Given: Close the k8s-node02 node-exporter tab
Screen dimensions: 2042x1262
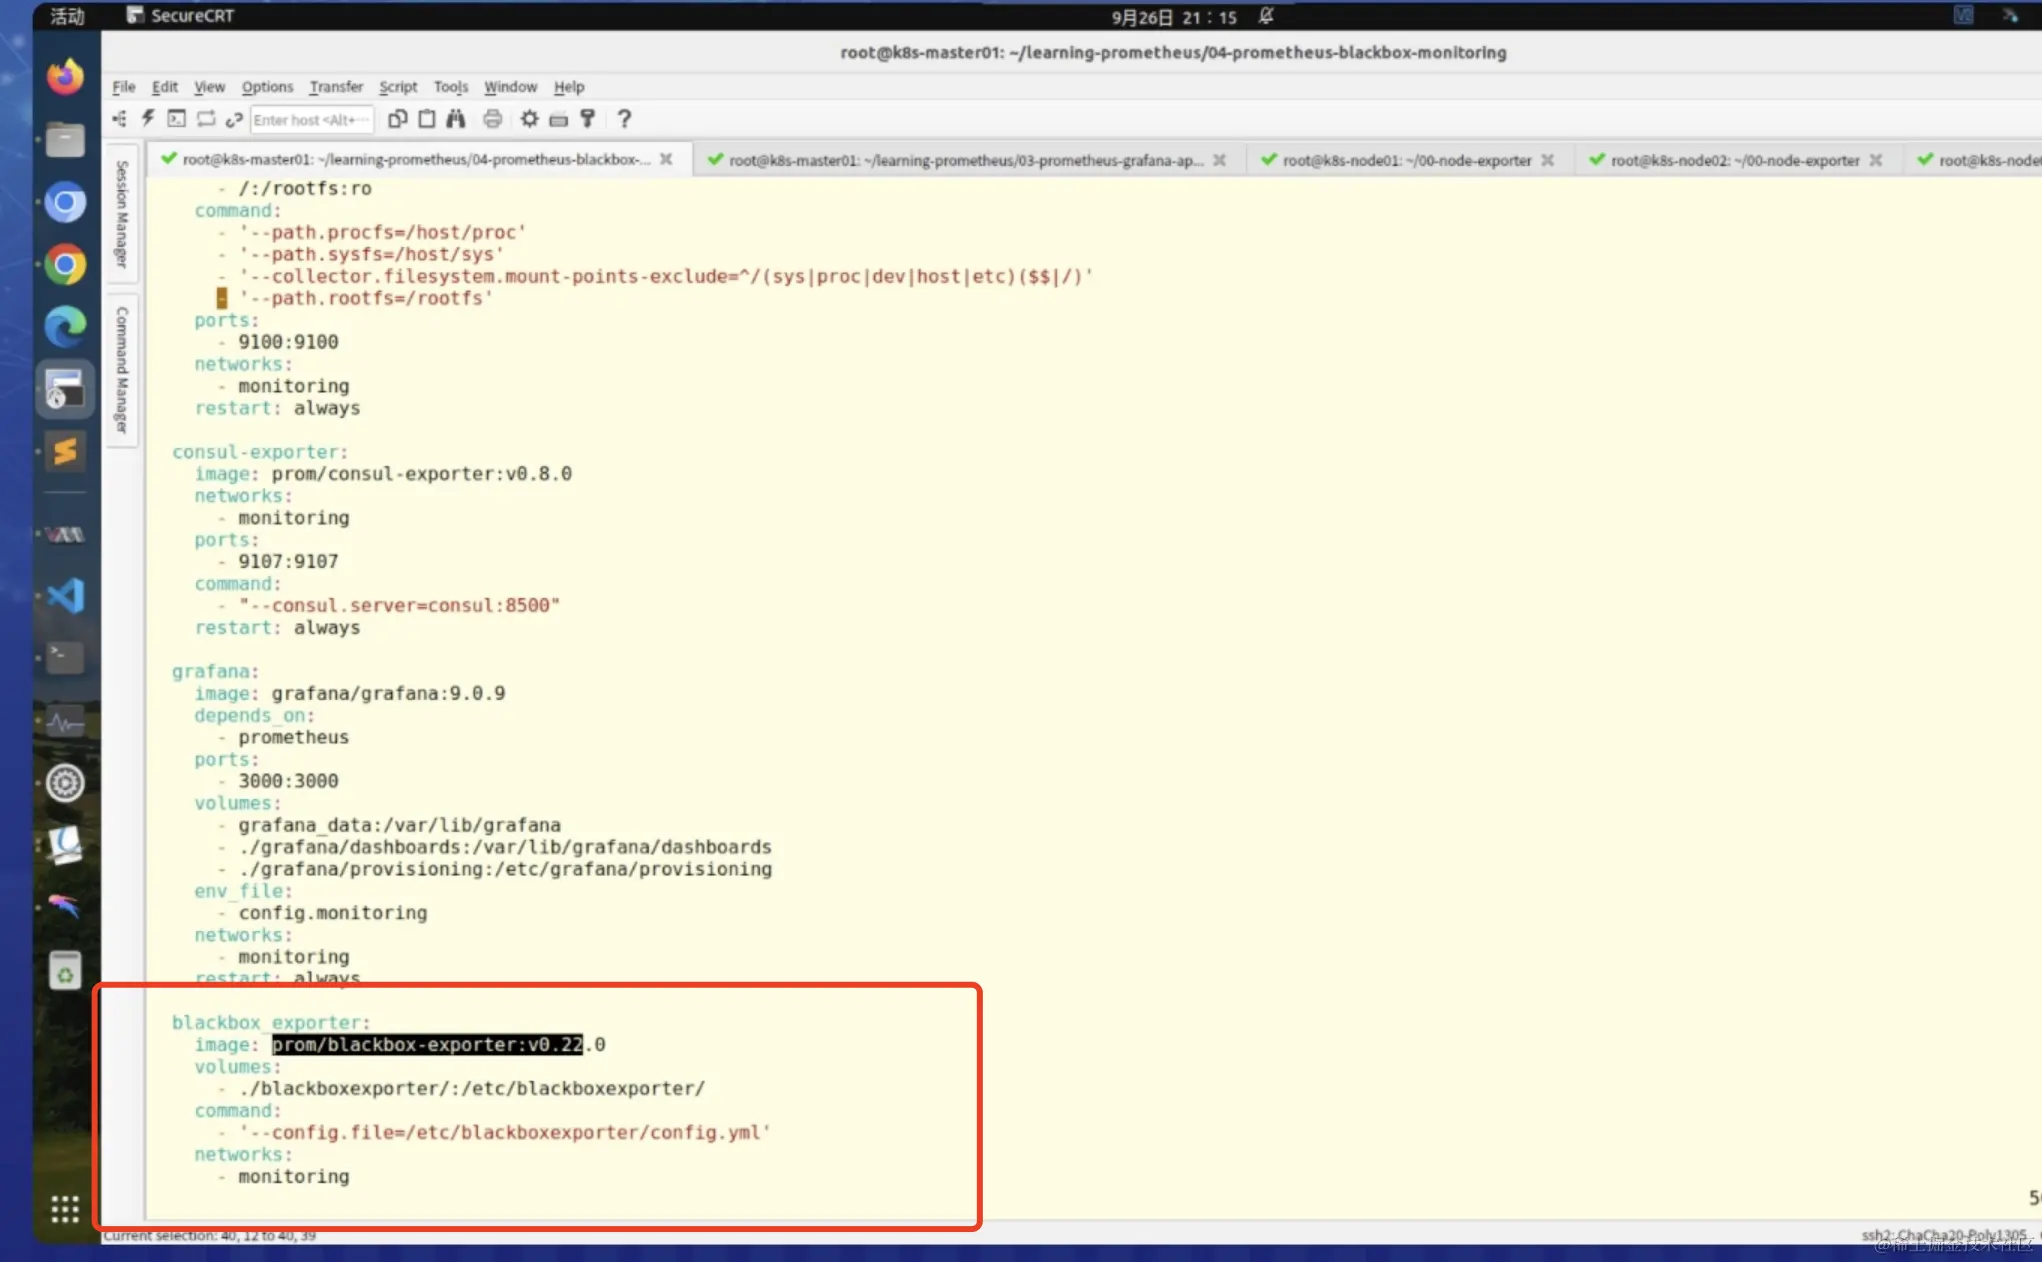Looking at the screenshot, I should pos(1876,160).
